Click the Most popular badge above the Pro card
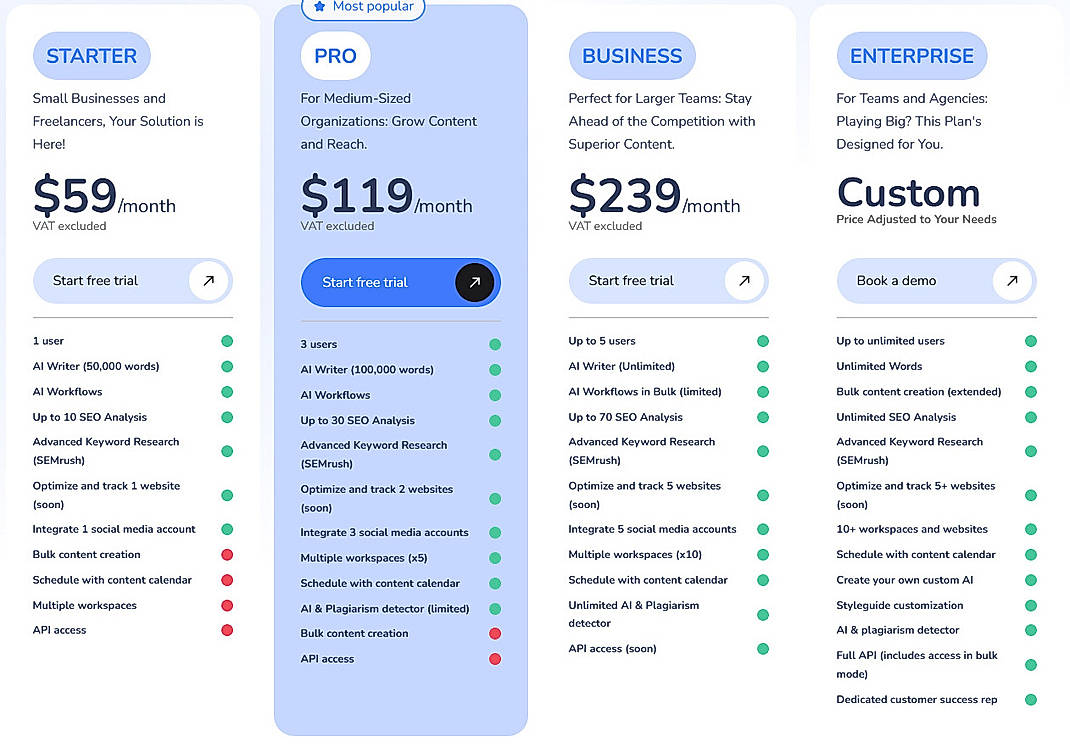Viewport: 1070px width, 744px height. point(363,7)
